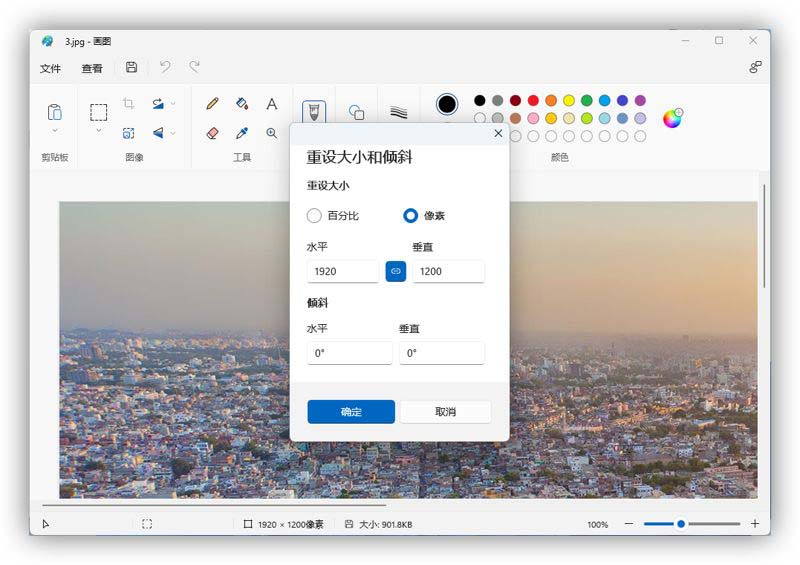Select the 像素 radio button
800x565 pixels.
pos(410,215)
